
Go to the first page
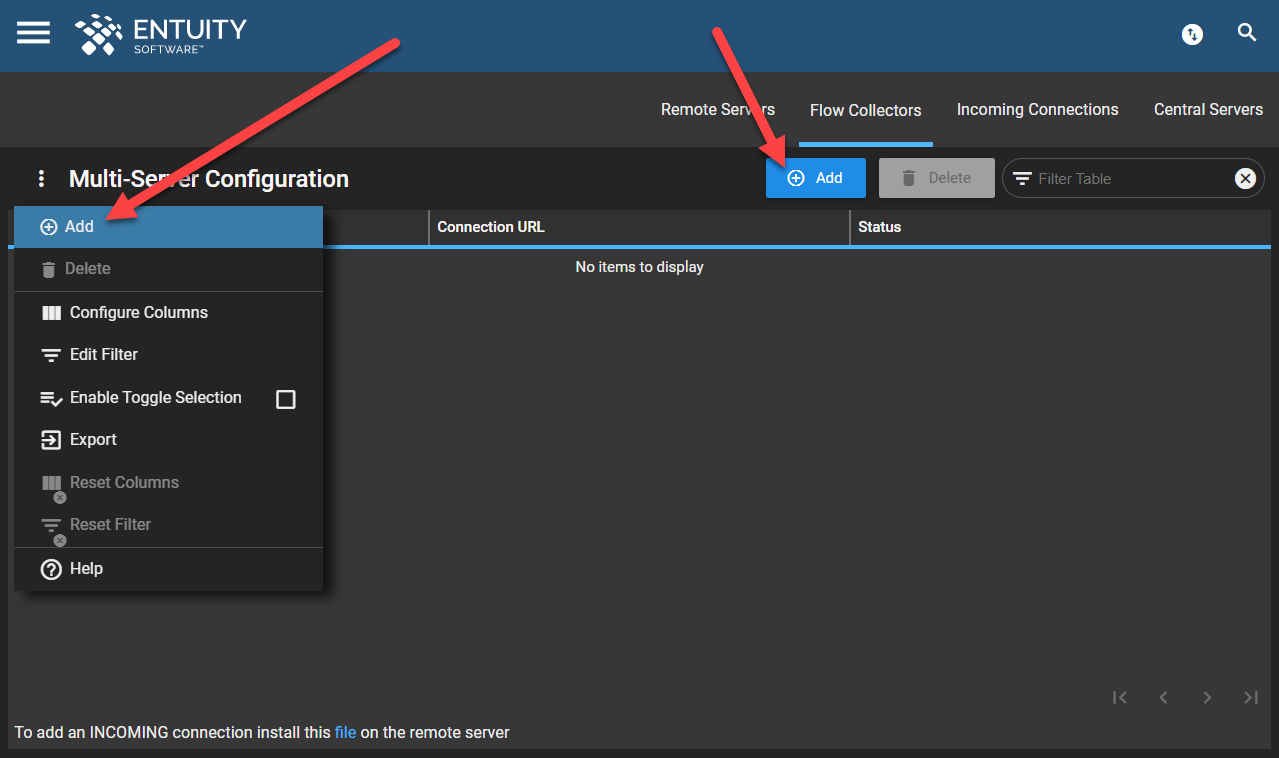click(x=1120, y=698)
